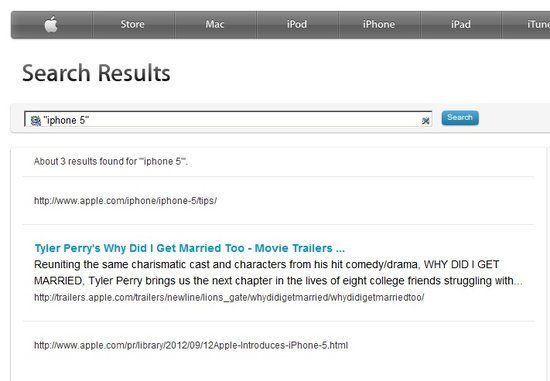Click the "Reuniting the same charismatic cast" description
The height and width of the screenshot is (381, 550).
278,273
